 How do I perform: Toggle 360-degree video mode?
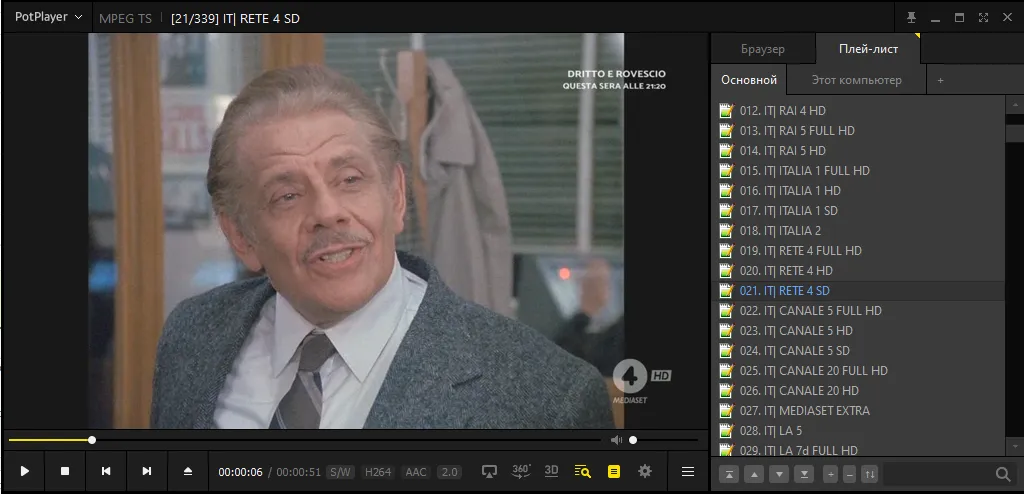coord(520,471)
